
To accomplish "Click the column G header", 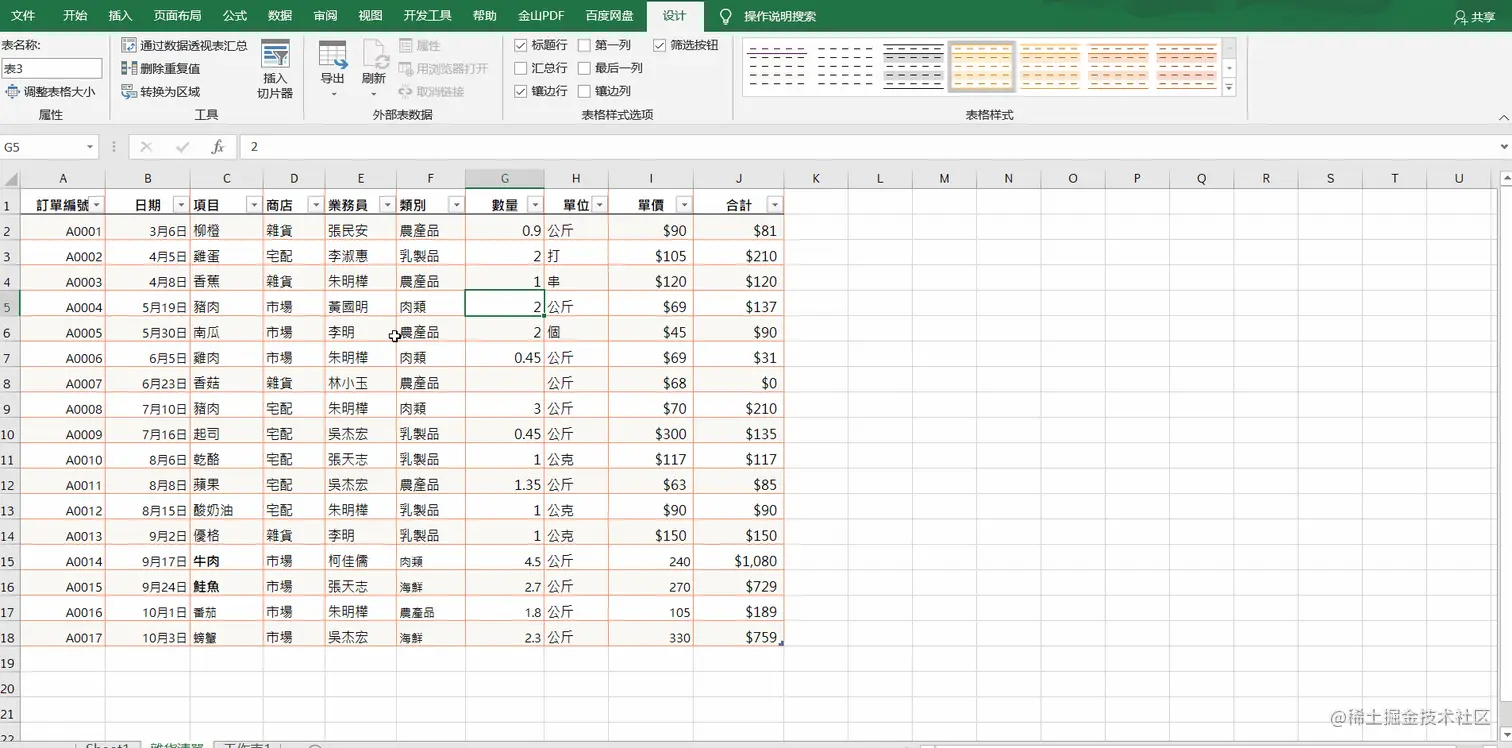I will [x=505, y=179].
